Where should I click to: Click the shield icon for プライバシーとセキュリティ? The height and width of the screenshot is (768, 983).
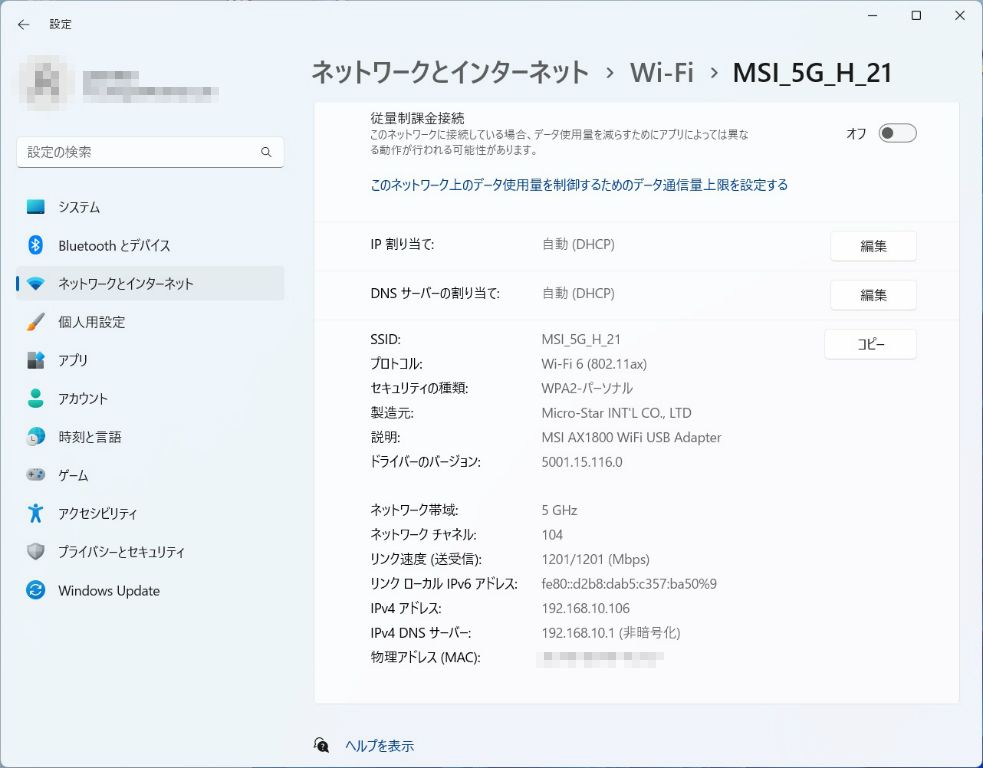click(36, 552)
